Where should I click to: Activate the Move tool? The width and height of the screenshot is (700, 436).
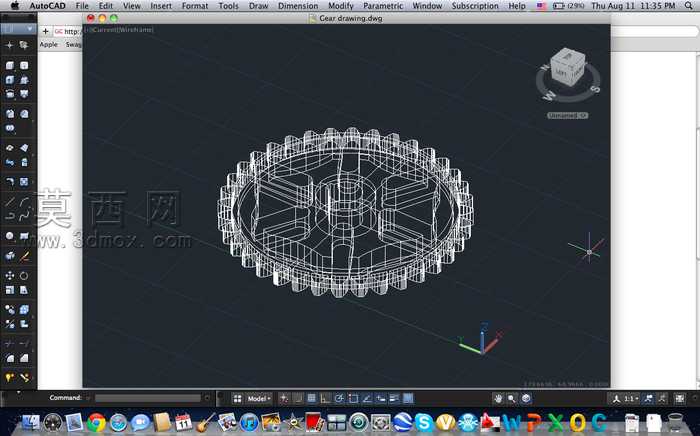click(10, 276)
